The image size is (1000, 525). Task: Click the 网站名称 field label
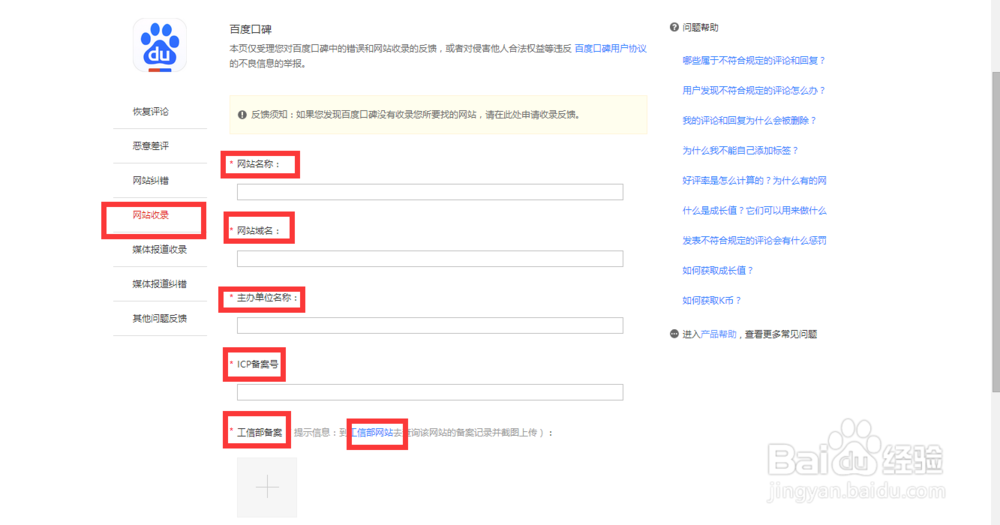tap(258, 164)
